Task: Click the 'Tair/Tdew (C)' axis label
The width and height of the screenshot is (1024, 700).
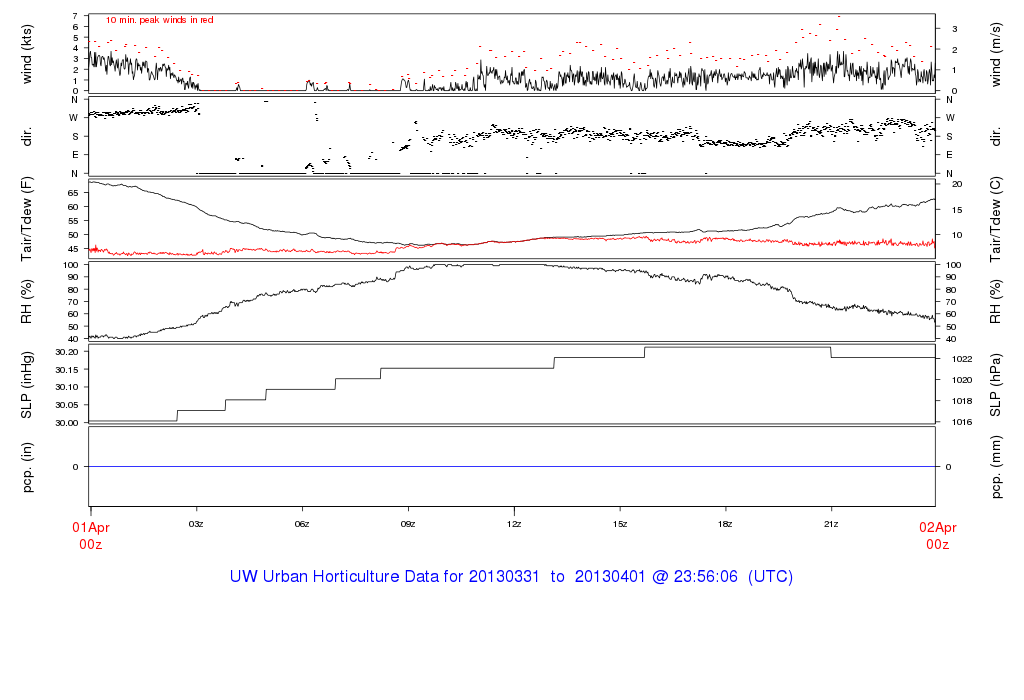Action: click(995, 219)
